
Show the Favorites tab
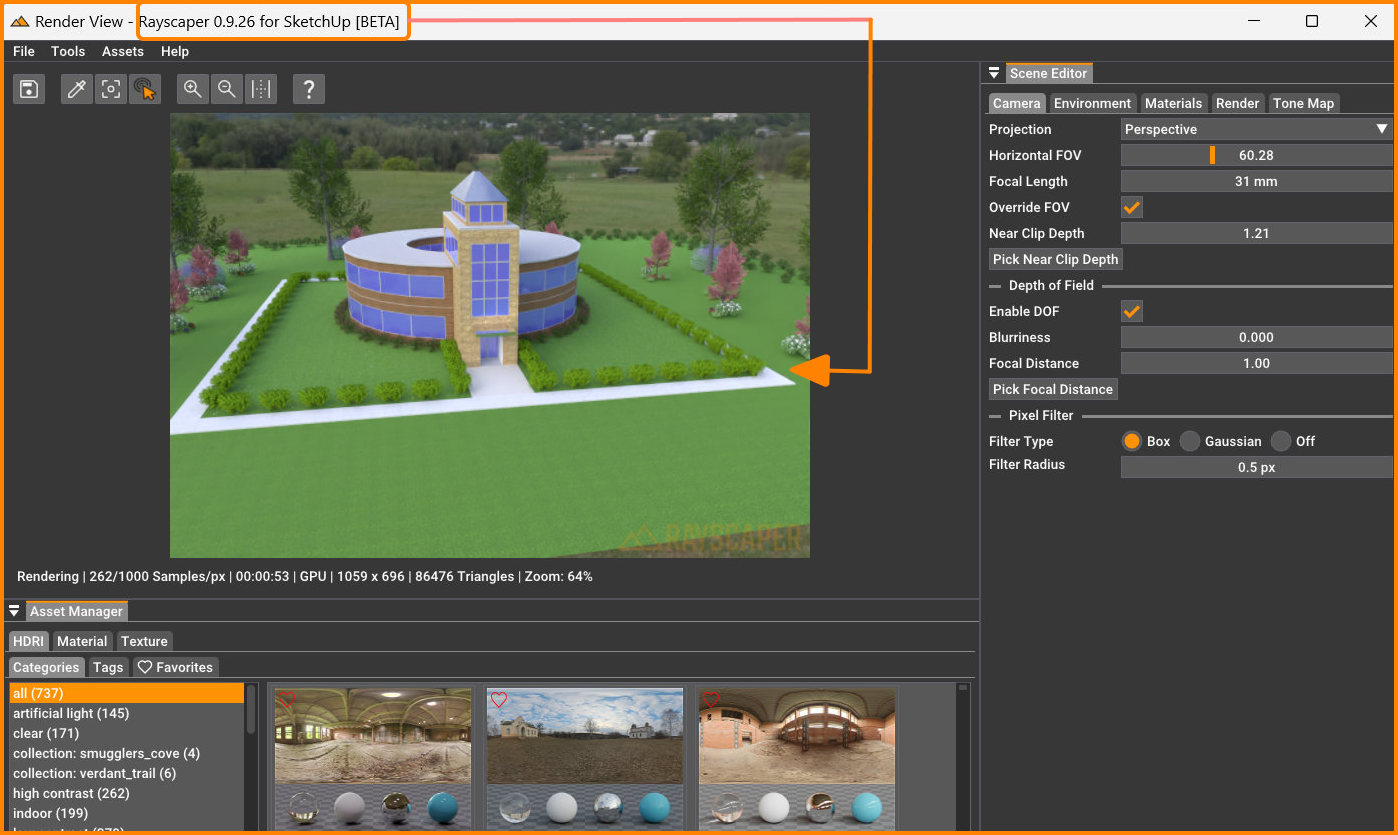click(175, 667)
